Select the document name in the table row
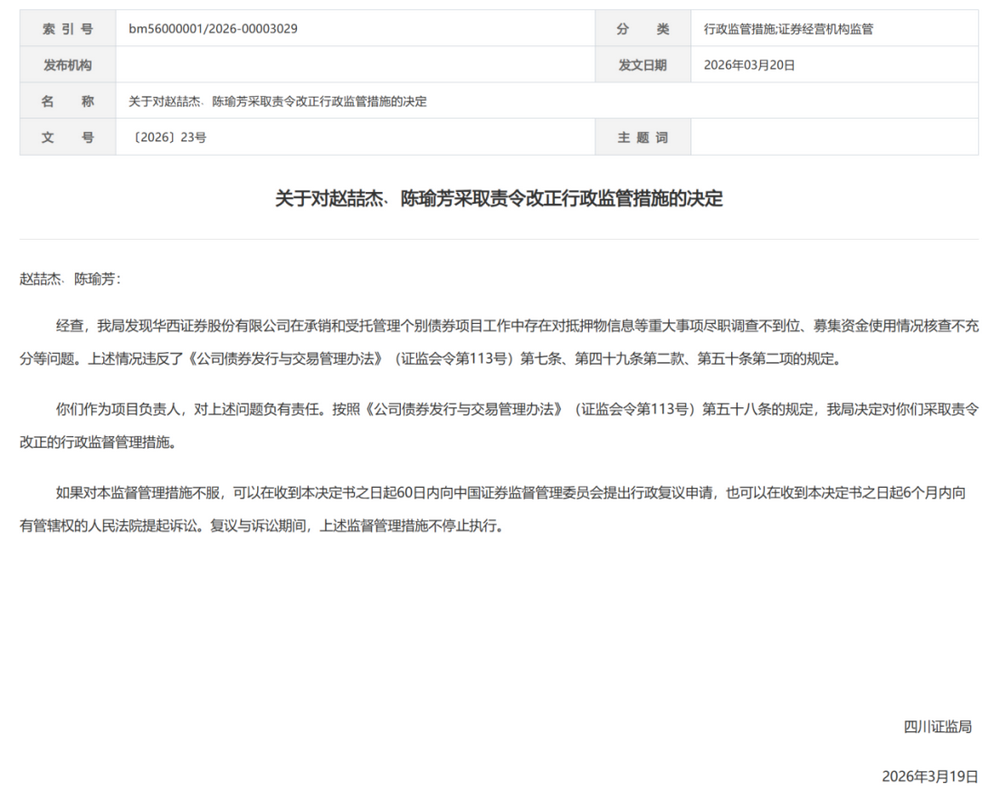Screen dimensions: 1000x801 tap(277, 101)
